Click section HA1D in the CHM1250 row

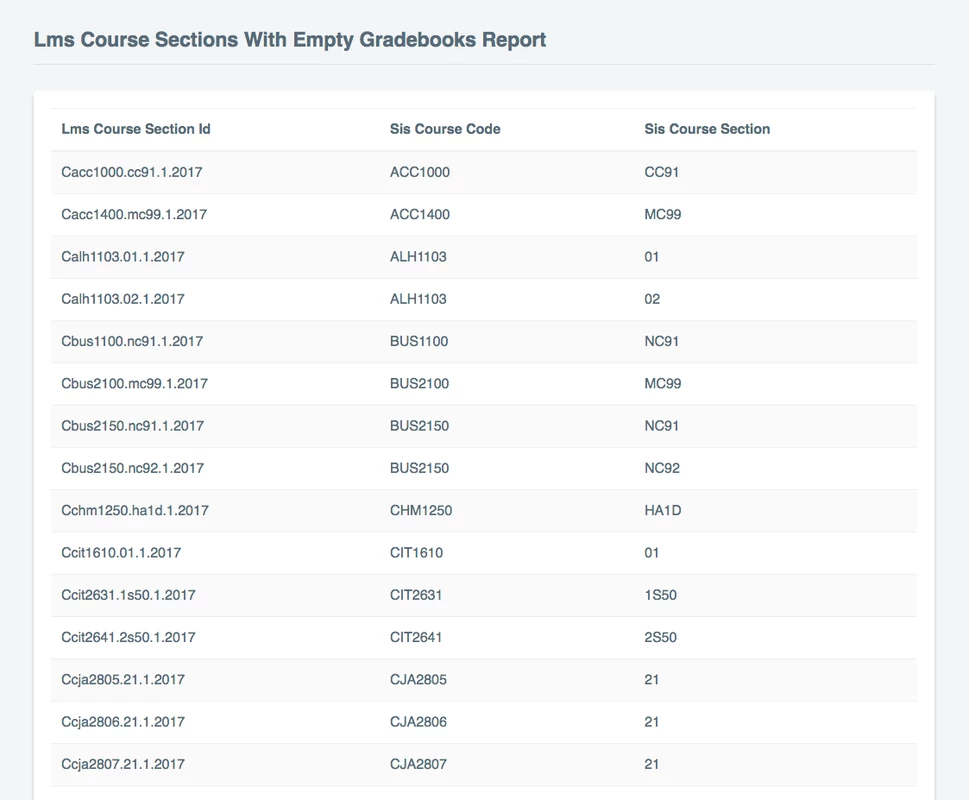pyautogui.click(x=663, y=511)
